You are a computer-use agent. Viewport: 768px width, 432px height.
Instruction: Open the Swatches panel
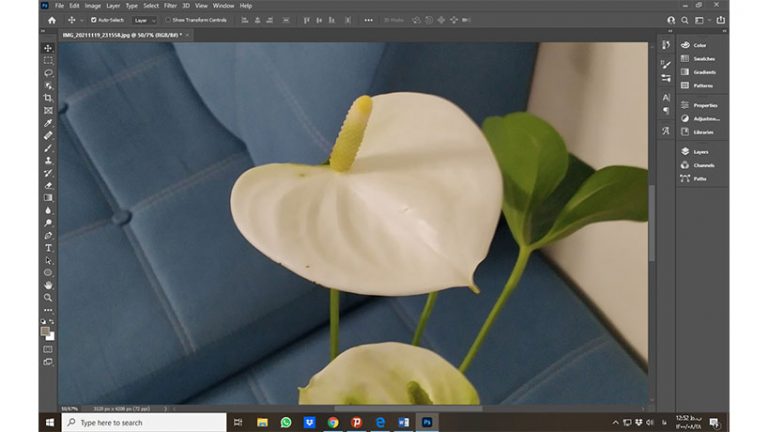tap(703, 58)
